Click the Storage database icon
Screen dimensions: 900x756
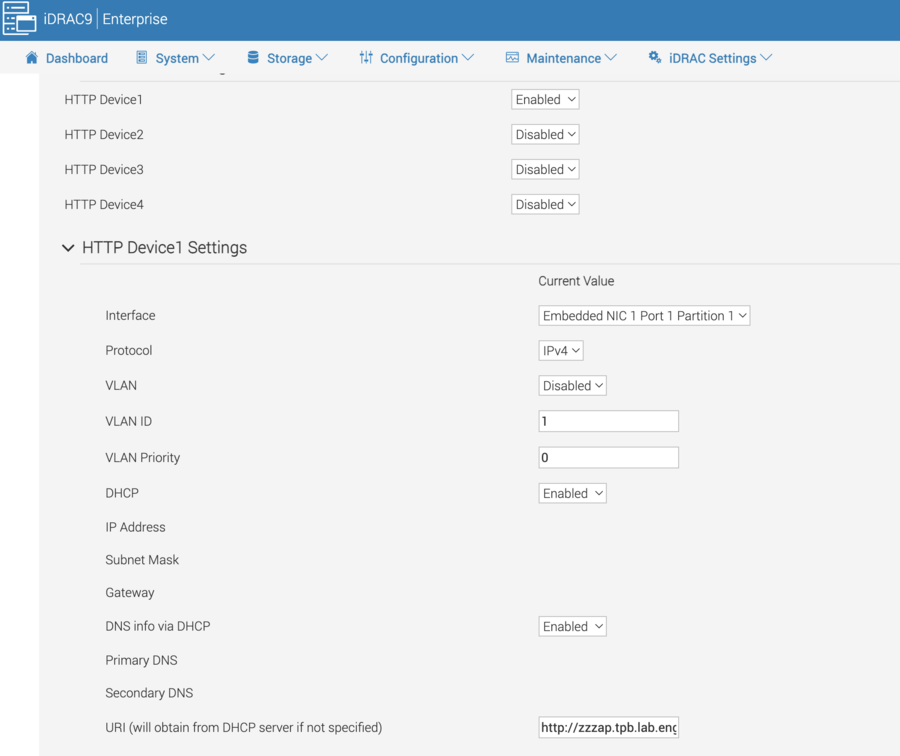pyautogui.click(x=253, y=58)
